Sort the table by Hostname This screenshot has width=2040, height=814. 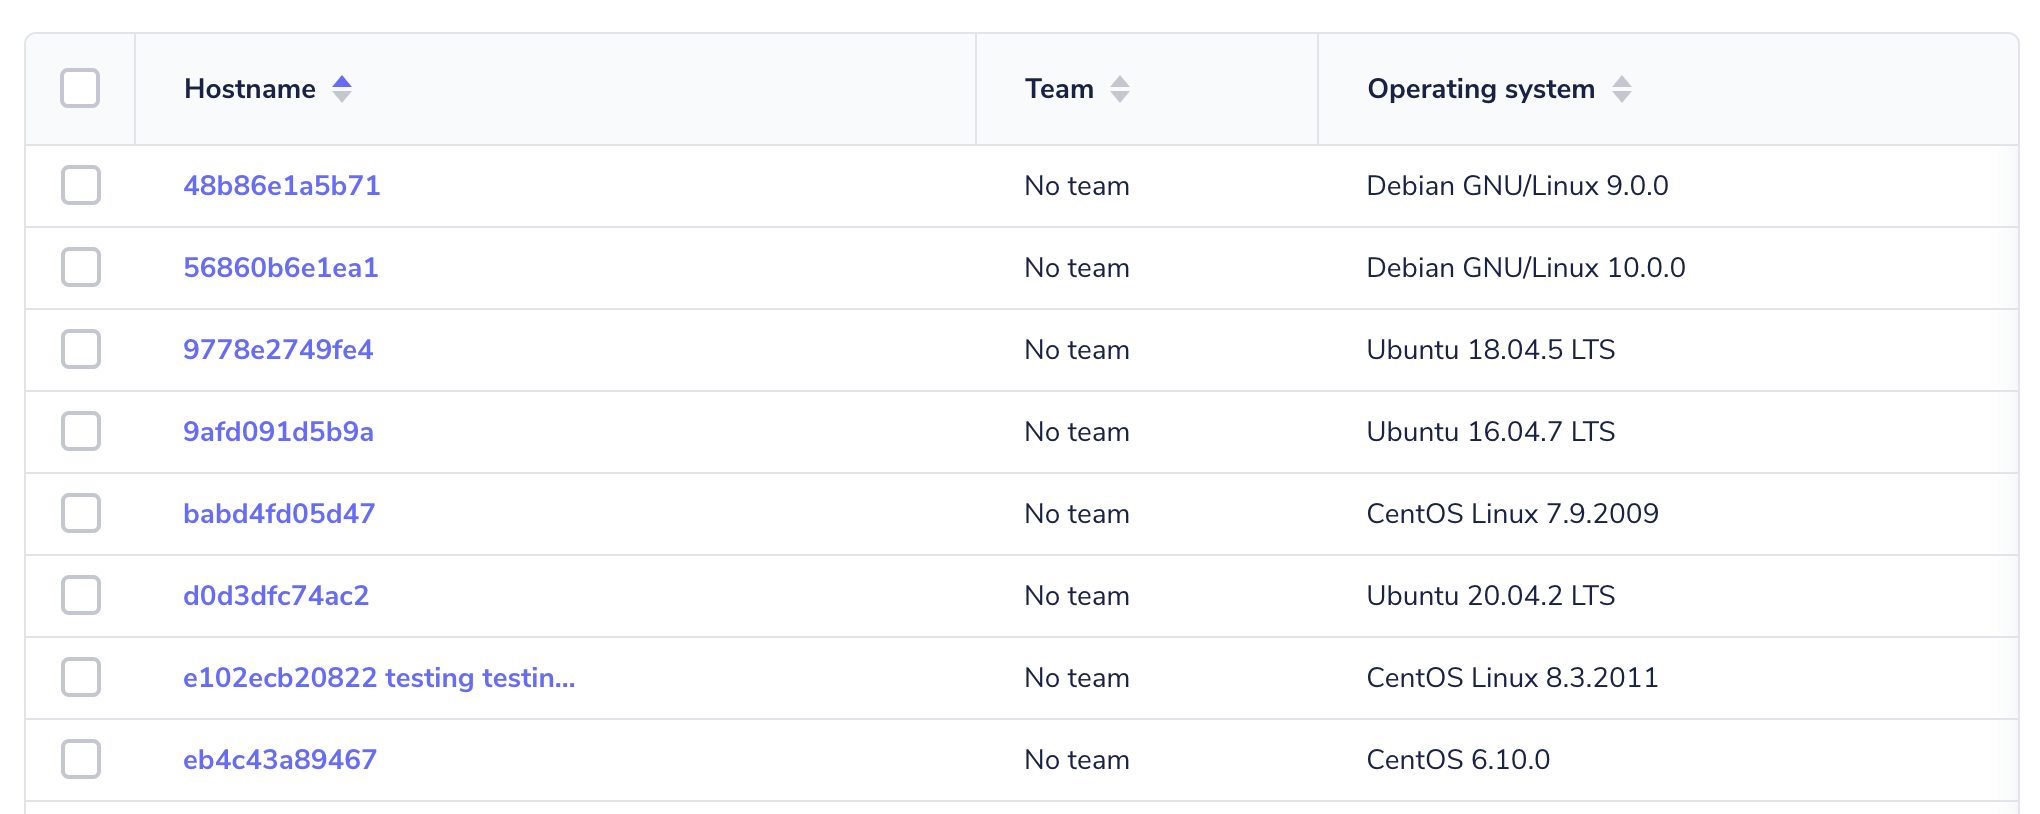click(249, 88)
